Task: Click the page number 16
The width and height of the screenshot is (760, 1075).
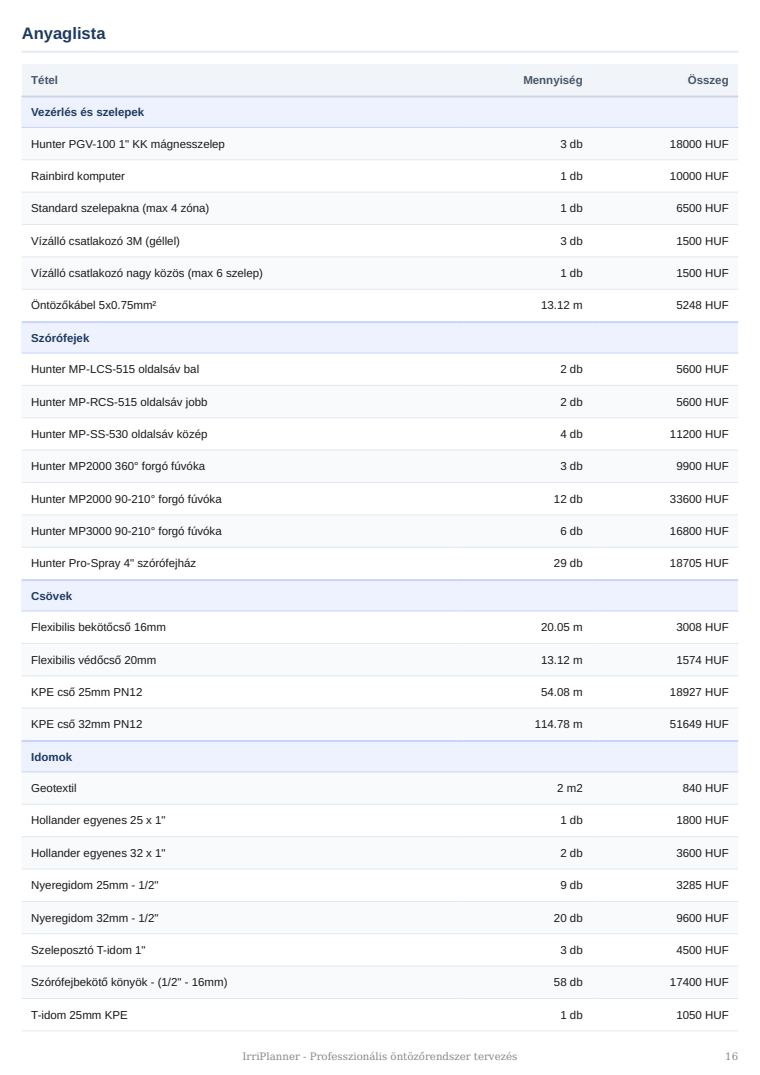Action: pos(731,1056)
